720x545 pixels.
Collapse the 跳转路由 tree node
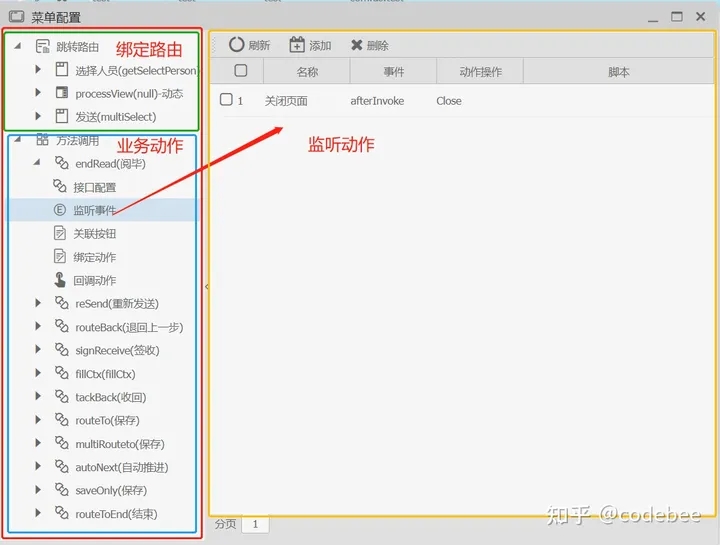[18, 45]
